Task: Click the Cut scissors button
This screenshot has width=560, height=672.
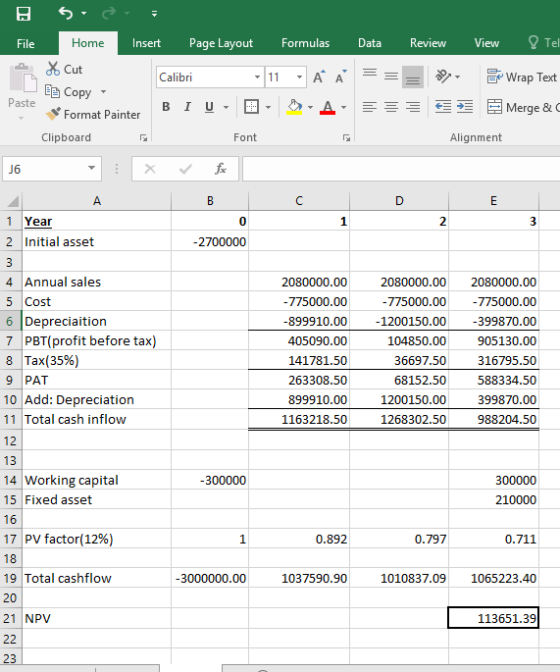Action: [x=64, y=69]
